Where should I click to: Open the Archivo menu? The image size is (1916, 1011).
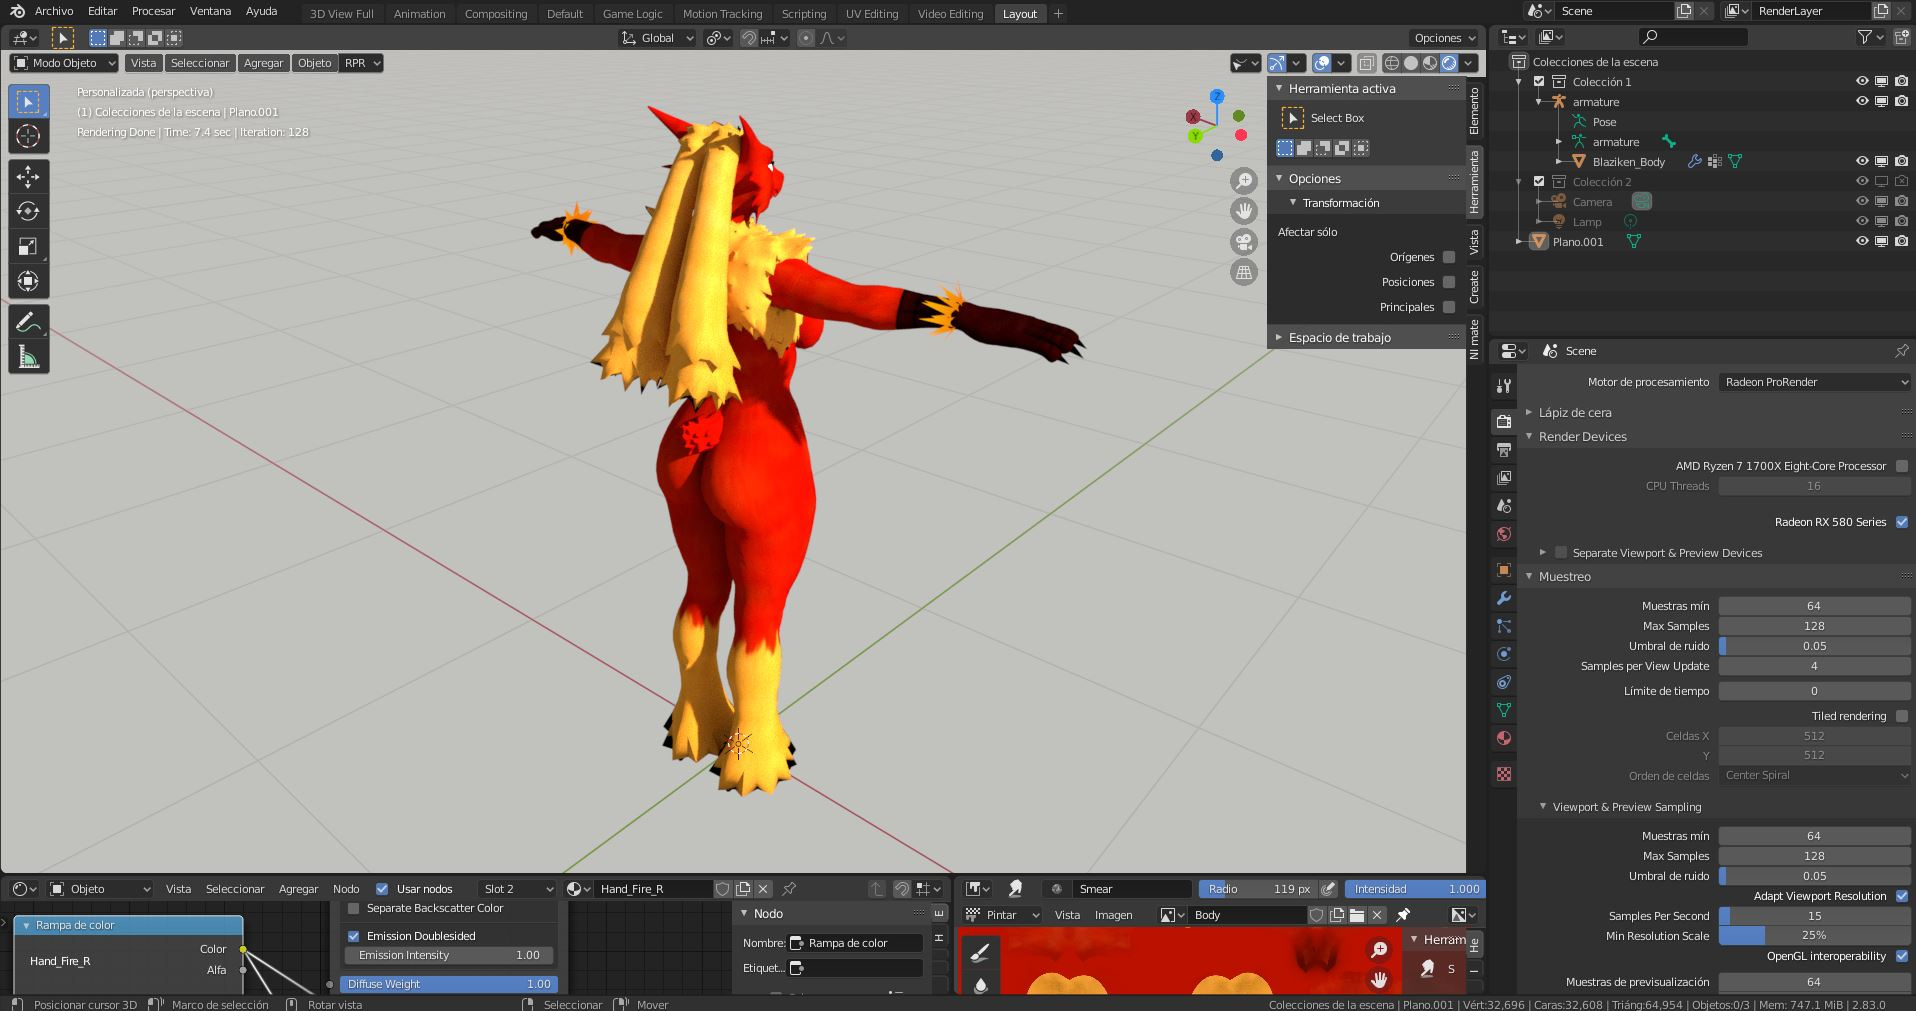click(x=54, y=11)
